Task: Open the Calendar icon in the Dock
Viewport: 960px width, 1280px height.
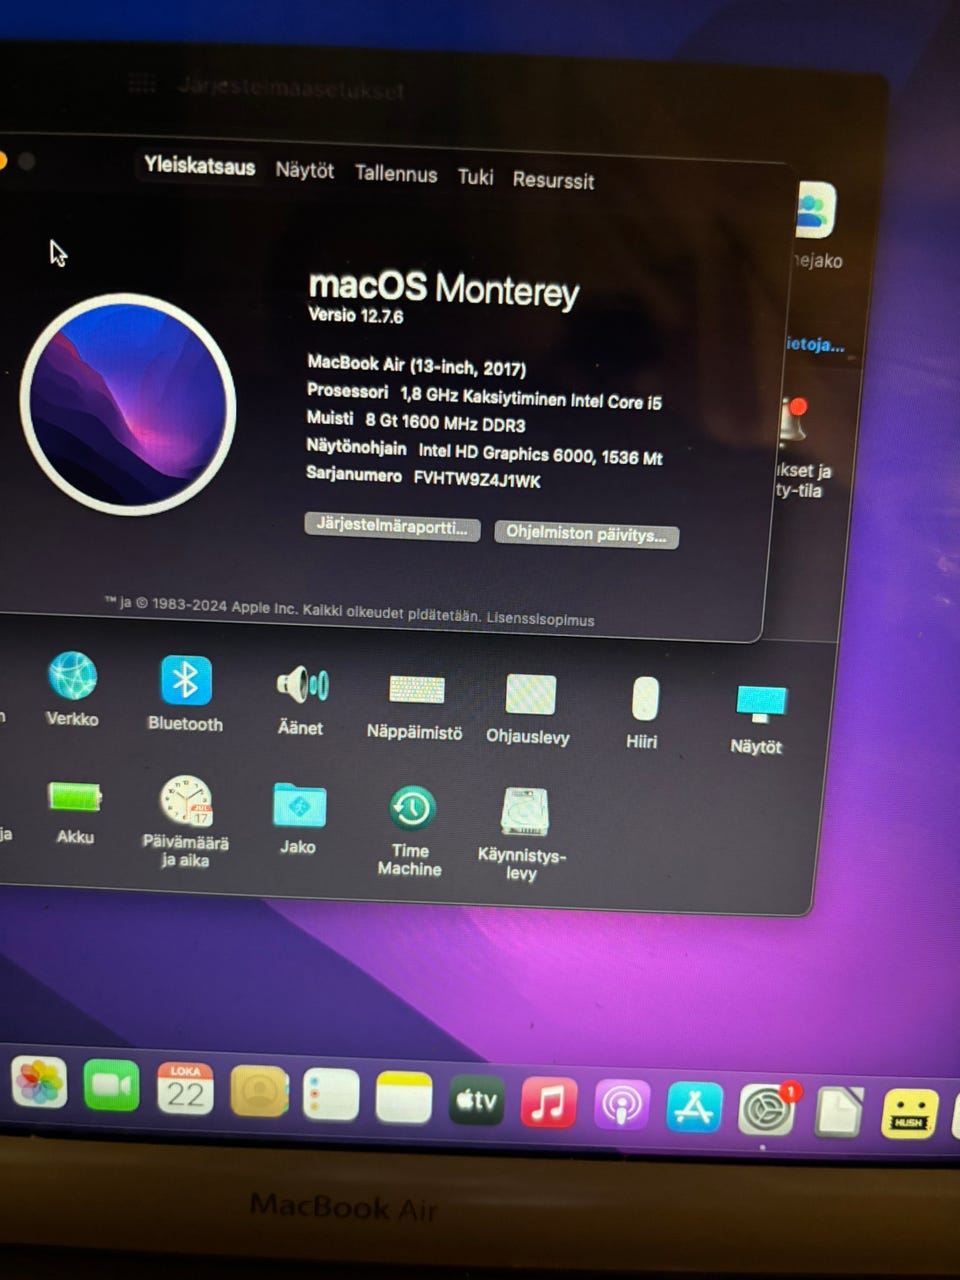Action: click(185, 1089)
